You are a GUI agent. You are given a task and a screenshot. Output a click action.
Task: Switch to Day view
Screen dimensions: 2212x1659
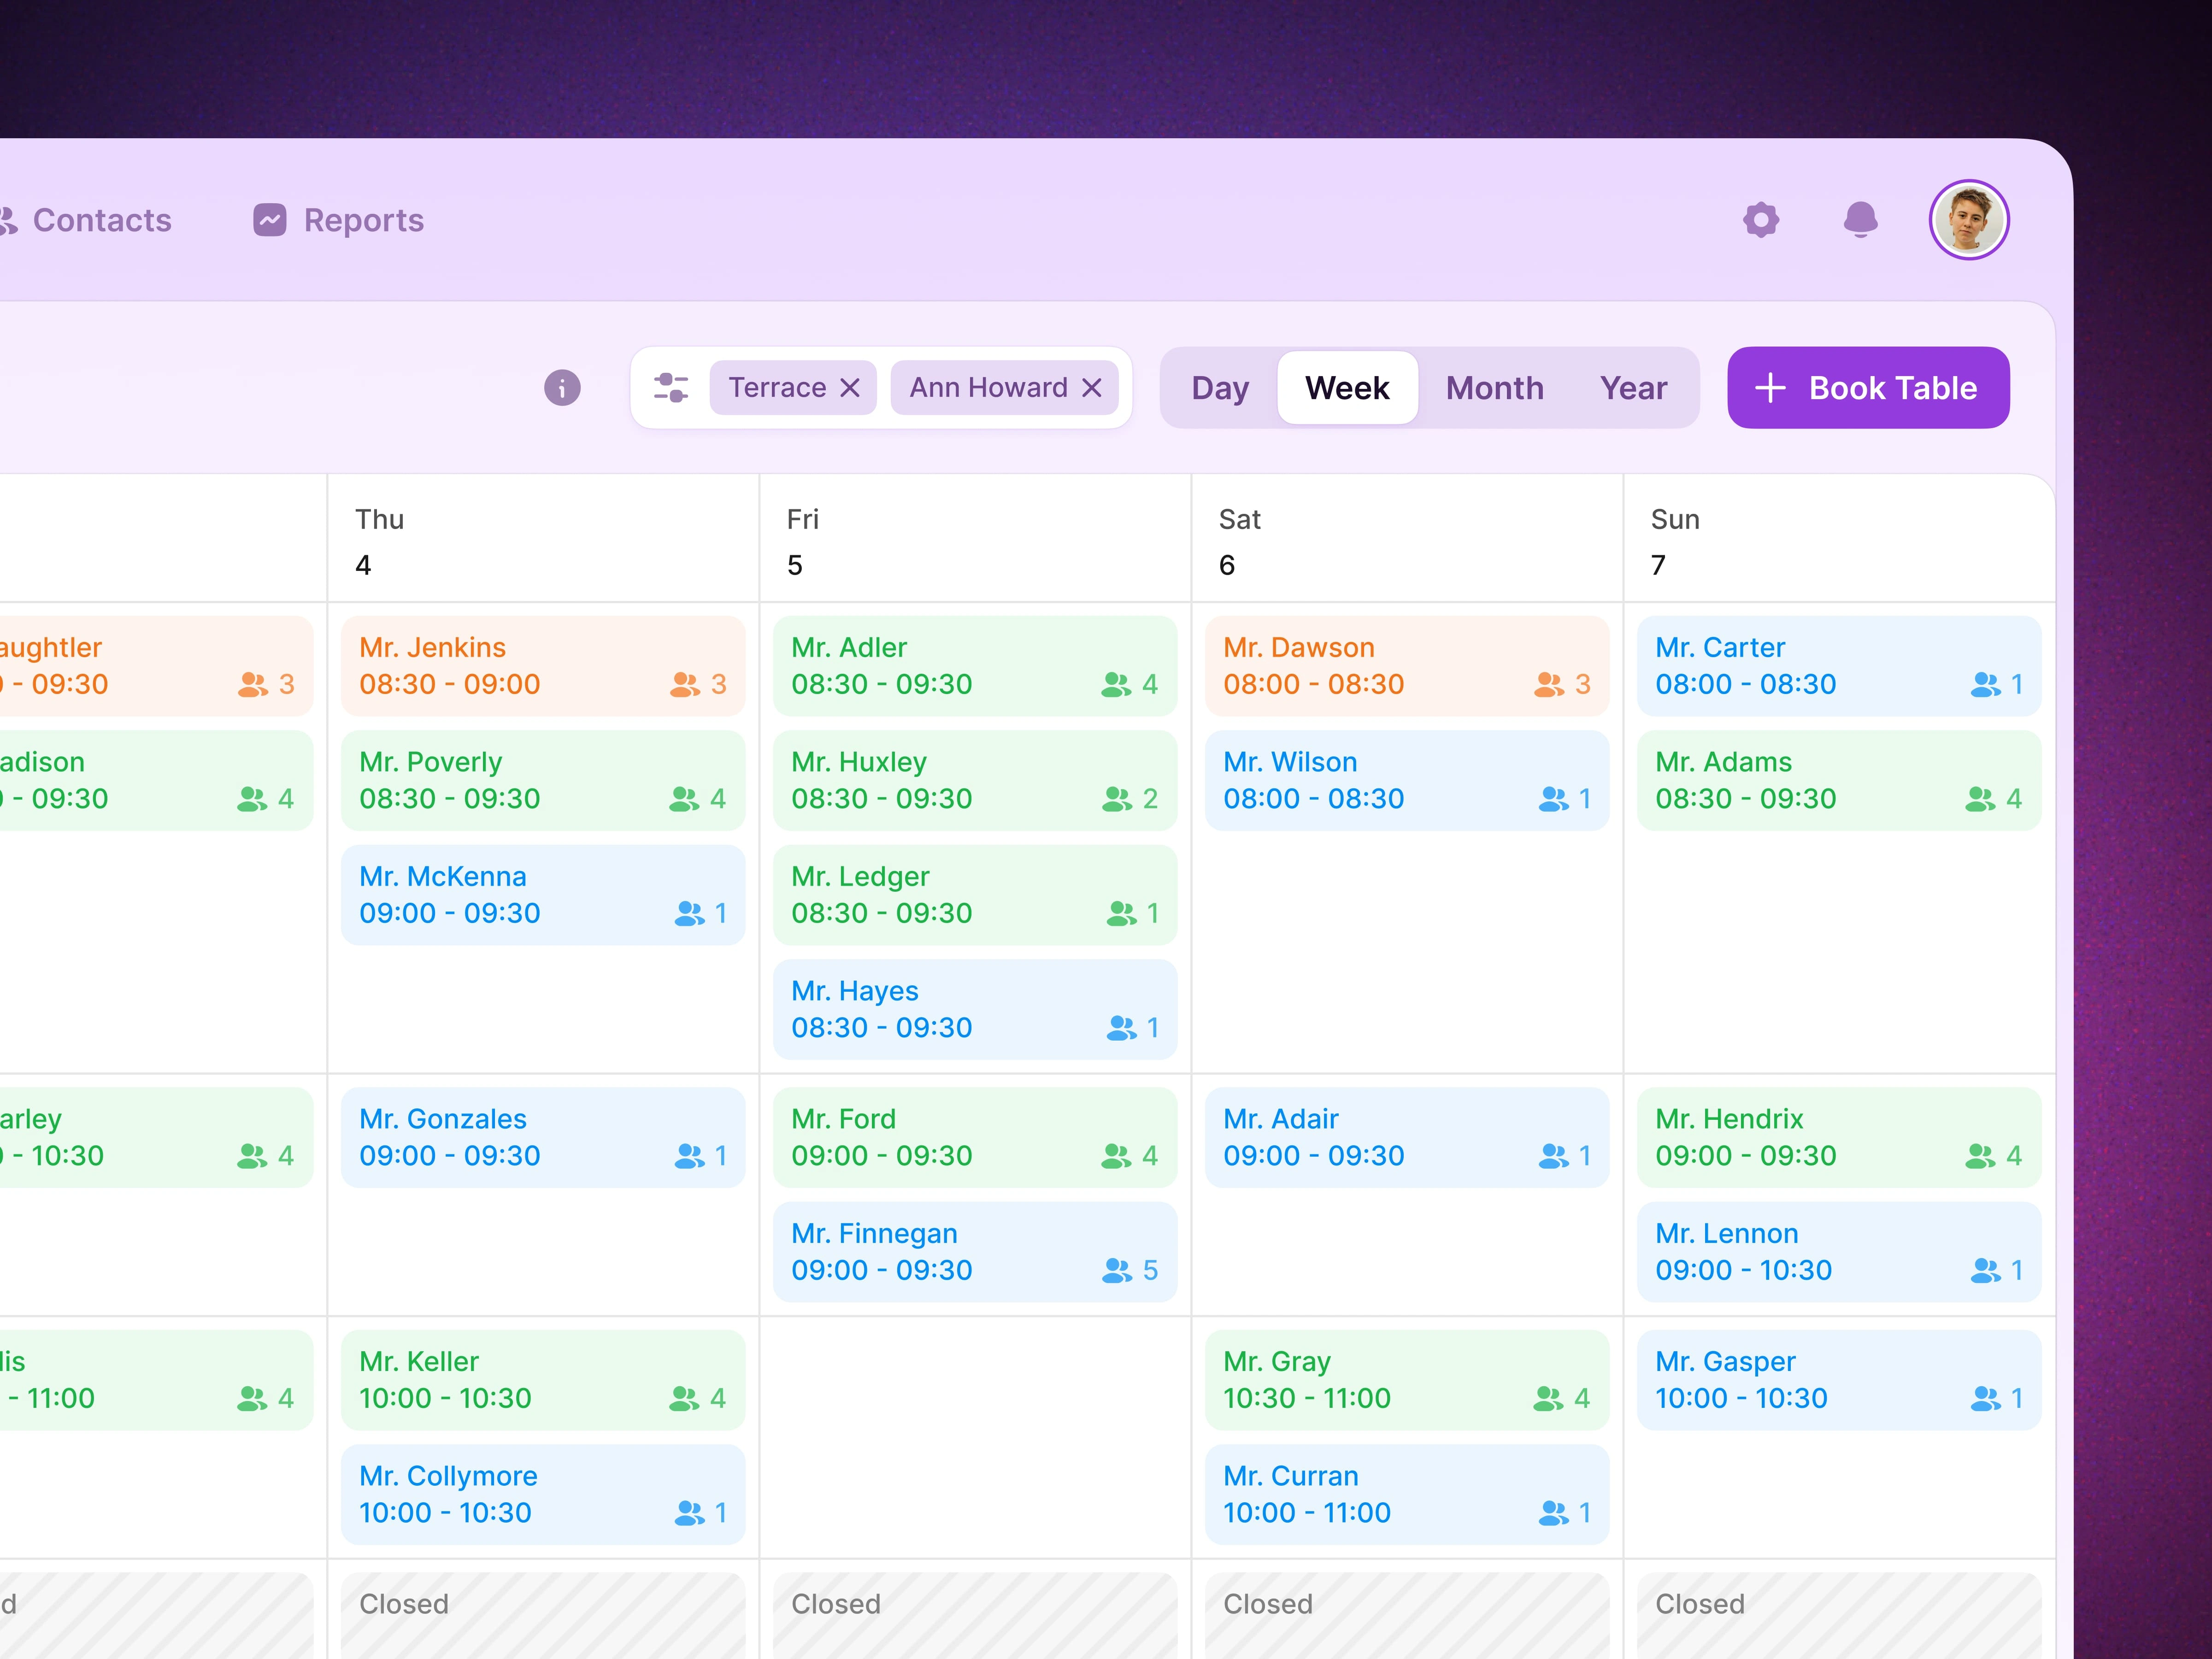tap(1220, 388)
